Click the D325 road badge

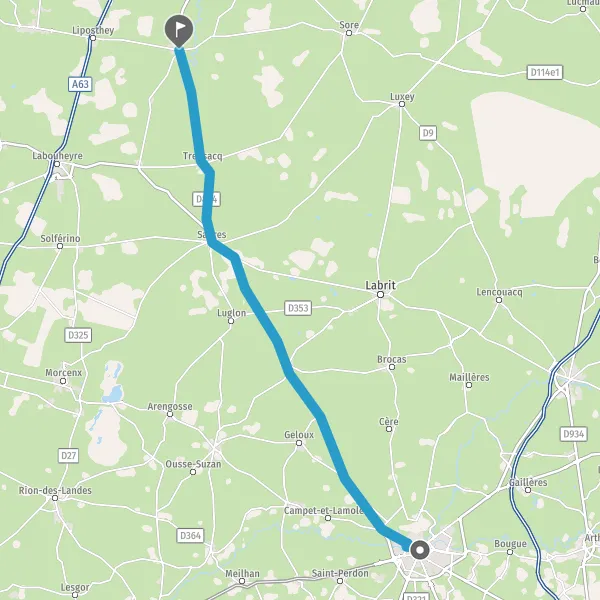point(78,335)
